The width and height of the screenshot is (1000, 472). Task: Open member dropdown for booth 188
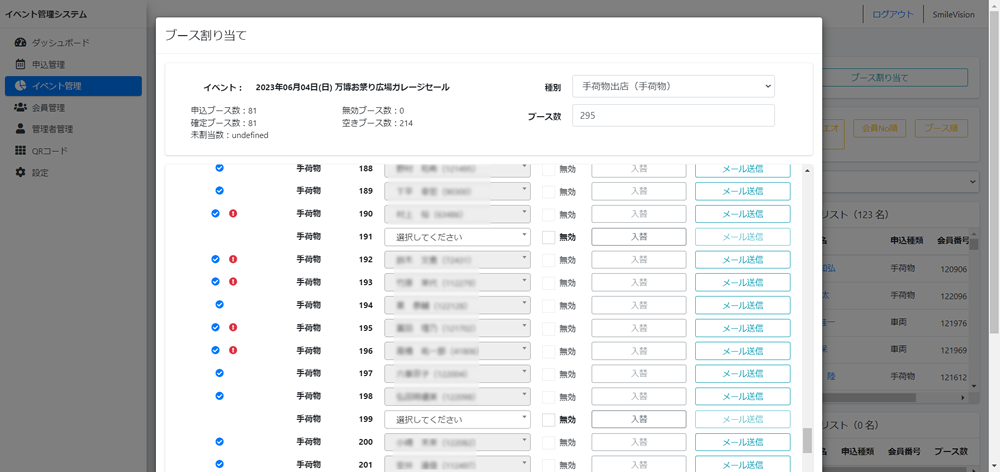coord(457,169)
